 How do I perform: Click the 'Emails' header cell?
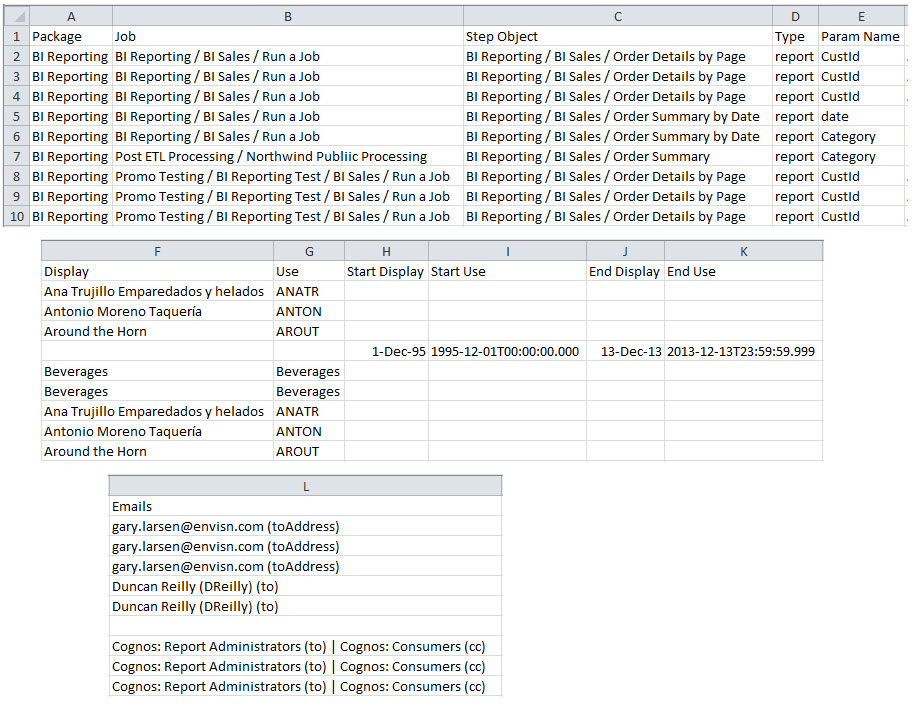[306, 507]
